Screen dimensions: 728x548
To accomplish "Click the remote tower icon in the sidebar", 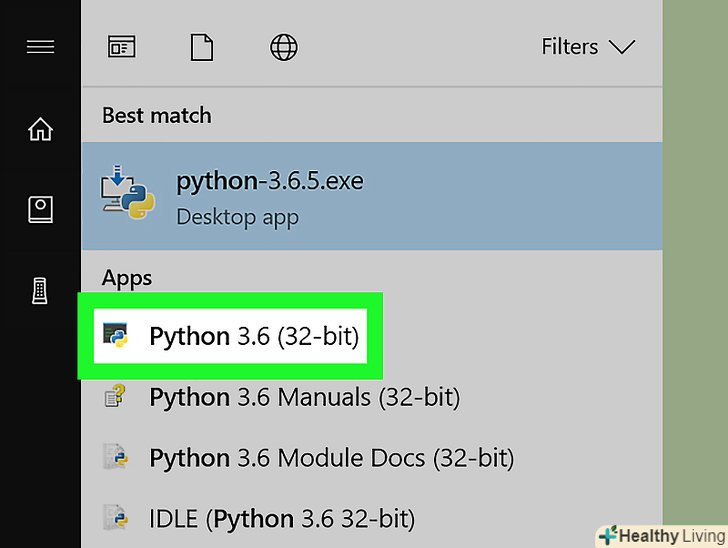I will (40, 290).
